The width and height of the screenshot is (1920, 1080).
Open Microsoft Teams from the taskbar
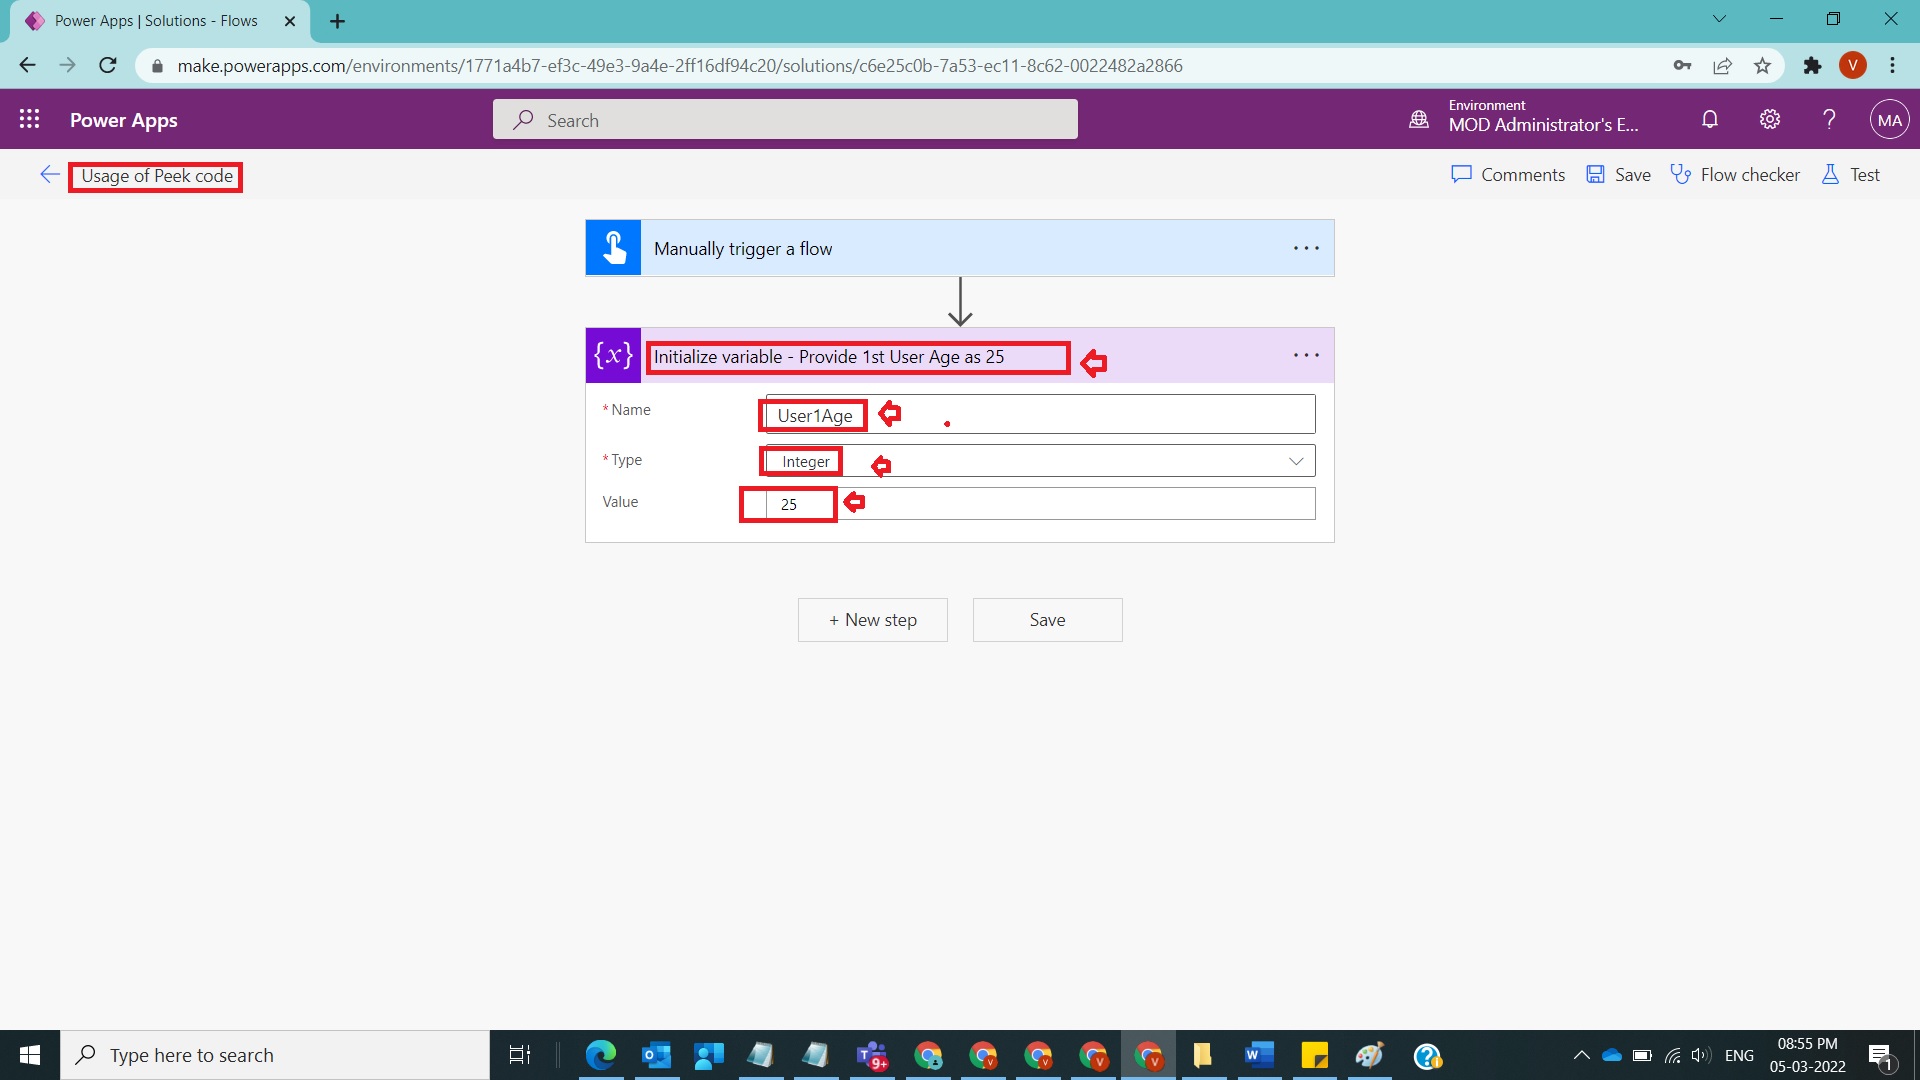coord(873,1055)
